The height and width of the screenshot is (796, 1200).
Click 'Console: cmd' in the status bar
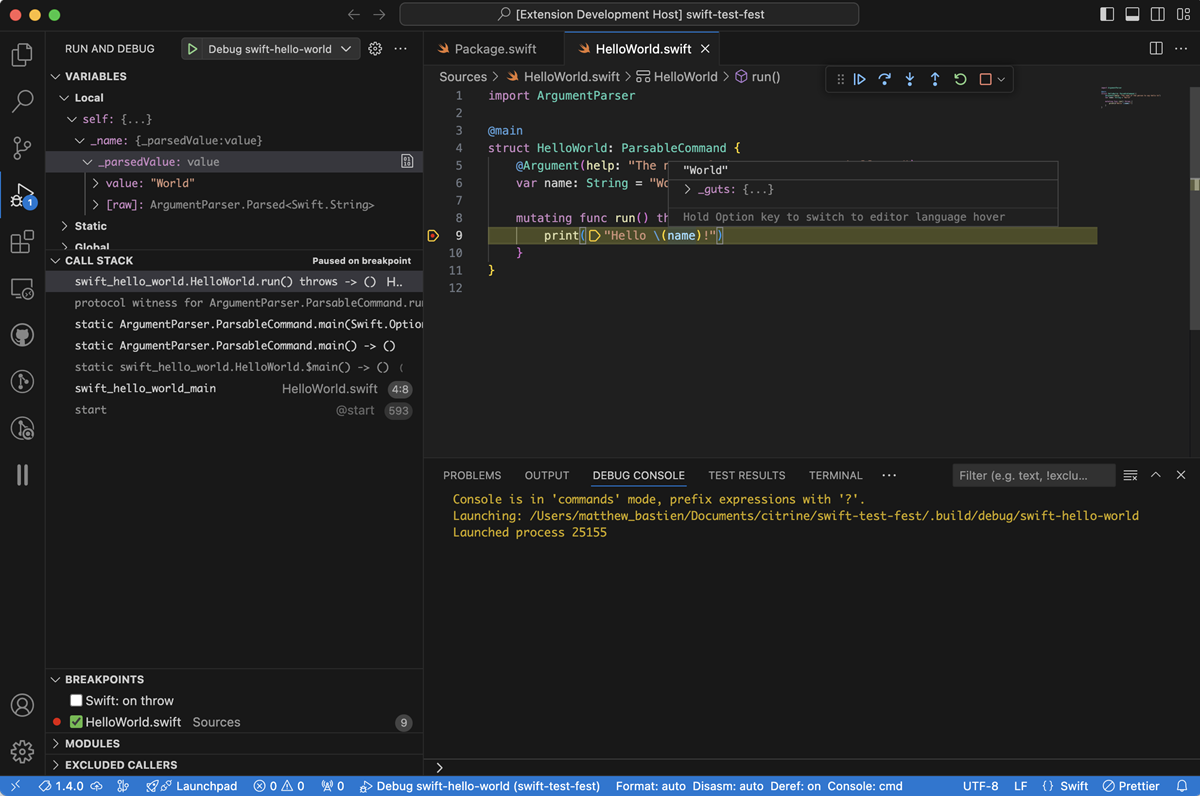coord(867,786)
